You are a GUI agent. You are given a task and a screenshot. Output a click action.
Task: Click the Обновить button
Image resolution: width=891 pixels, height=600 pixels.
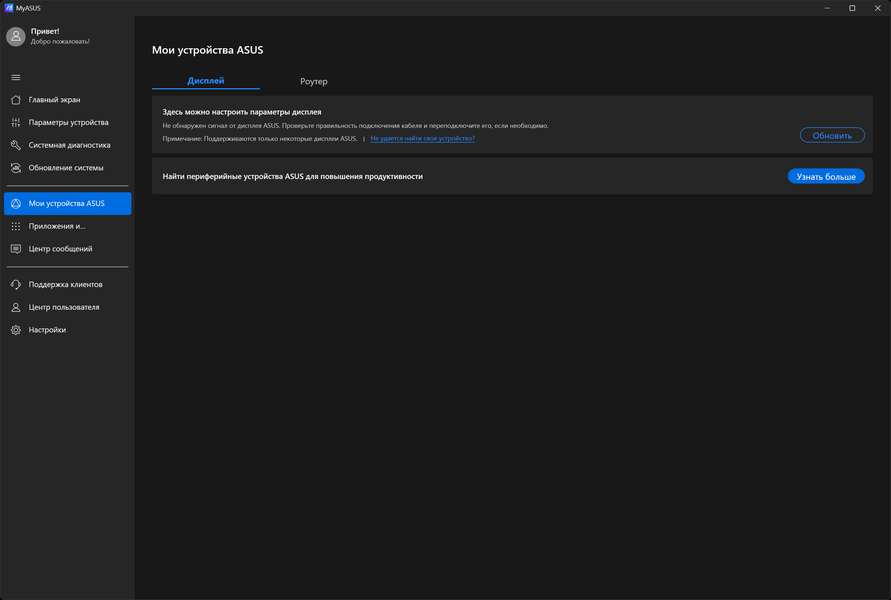(x=832, y=135)
